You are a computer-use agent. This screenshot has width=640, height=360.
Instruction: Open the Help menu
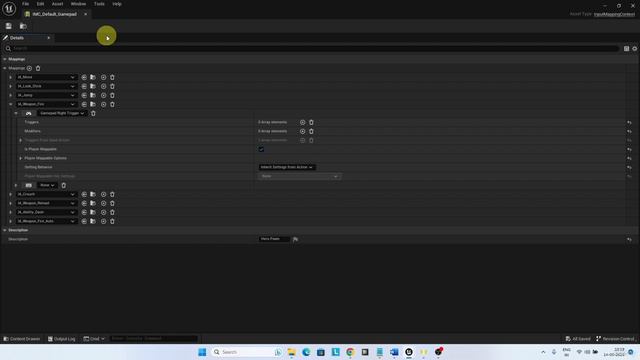click(117, 4)
